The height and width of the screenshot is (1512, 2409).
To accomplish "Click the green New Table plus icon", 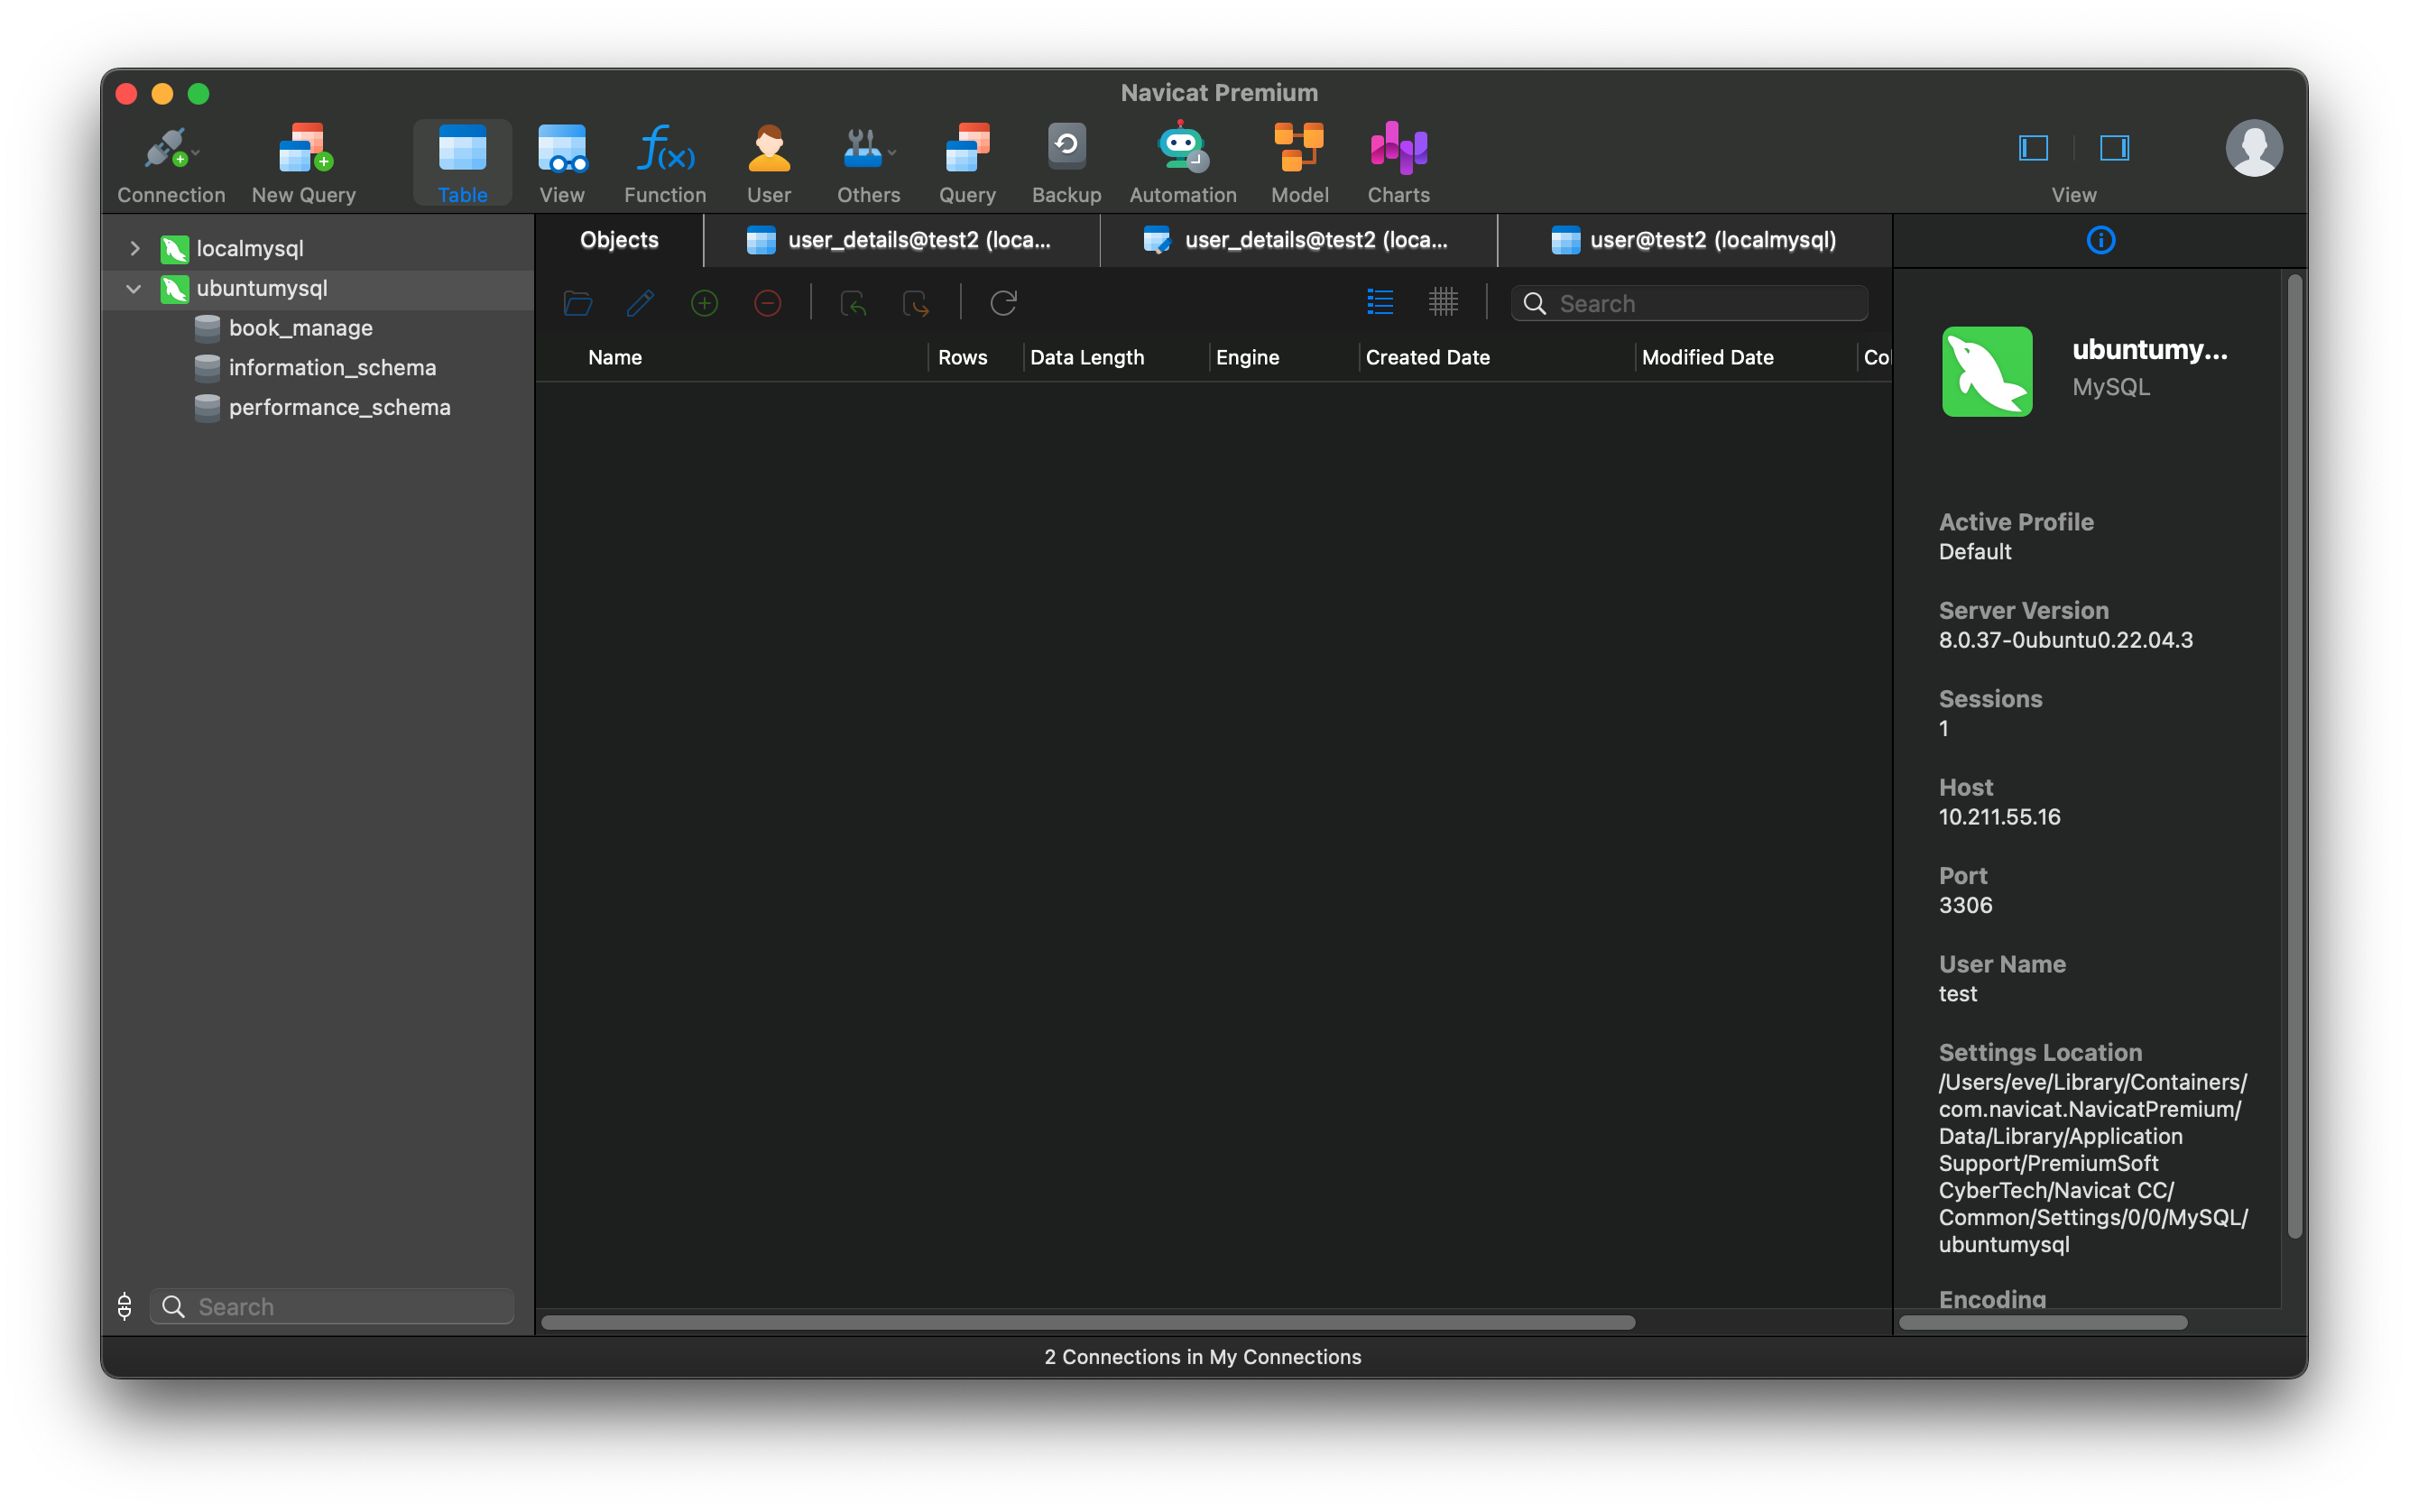I will tap(704, 303).
